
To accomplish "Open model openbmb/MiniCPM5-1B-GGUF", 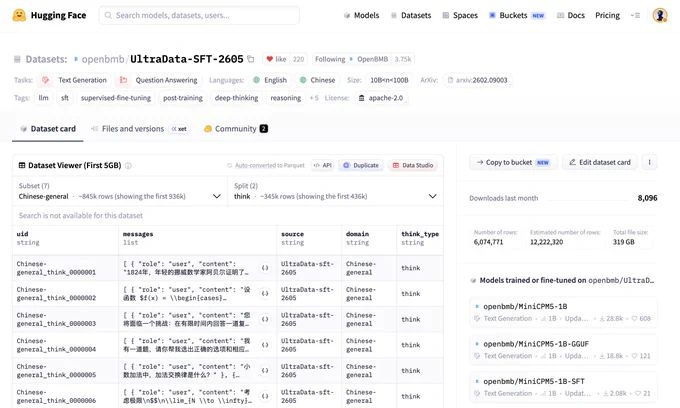I will pos(563,349).
